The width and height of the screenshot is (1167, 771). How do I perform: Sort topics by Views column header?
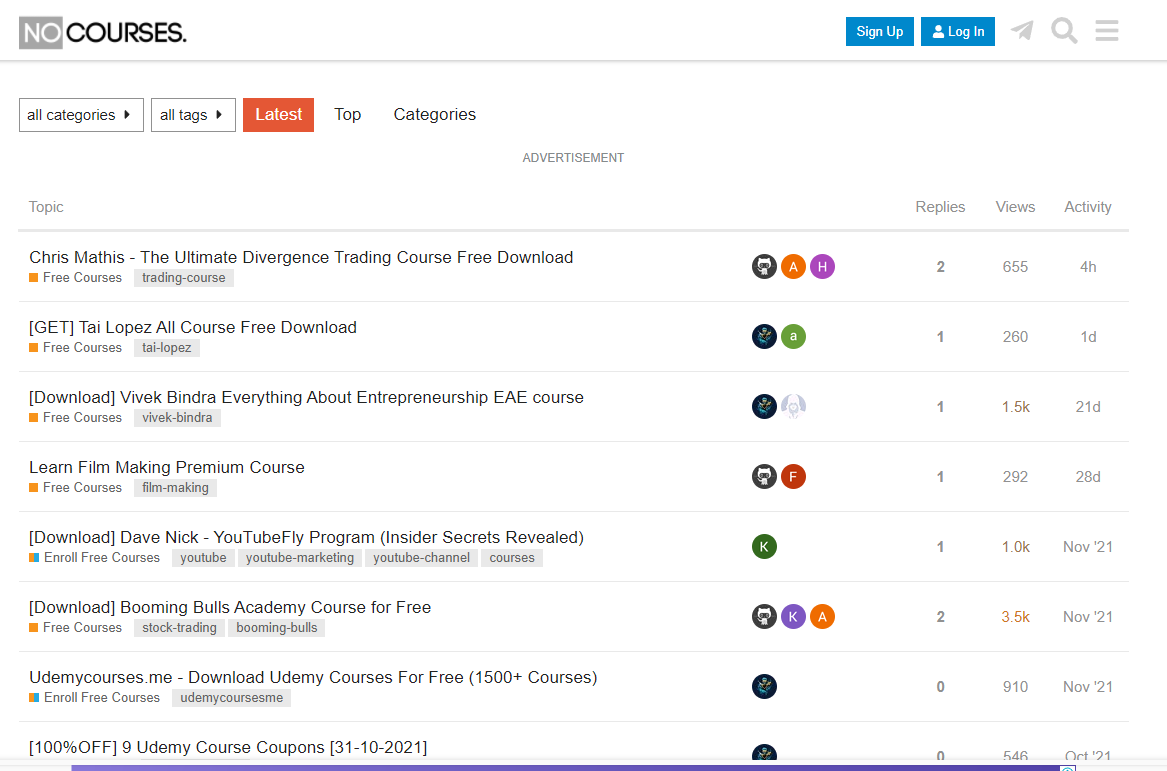[x=1015, y=207]
